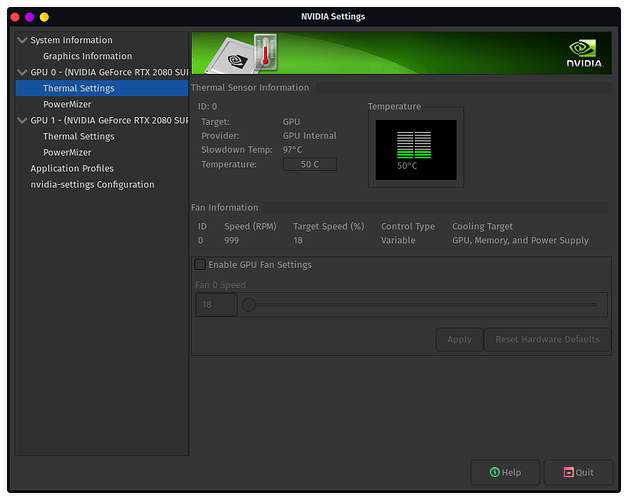Click Reset Hardware Defaults button
Viewport: 628px width, 500px height.
click(547, 339)
